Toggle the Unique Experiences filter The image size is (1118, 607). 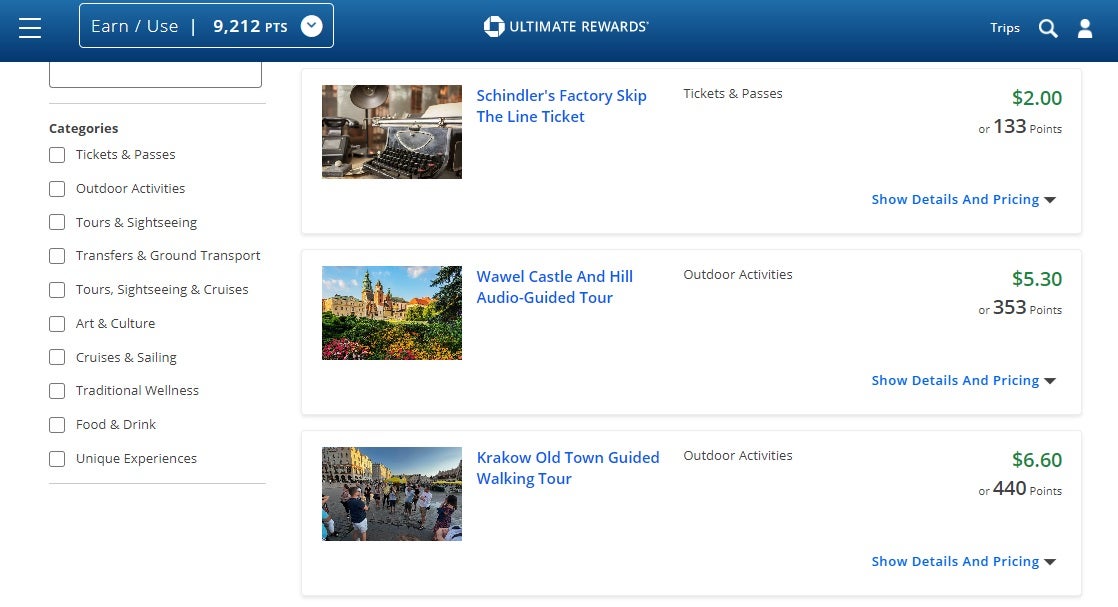[58, 459]
